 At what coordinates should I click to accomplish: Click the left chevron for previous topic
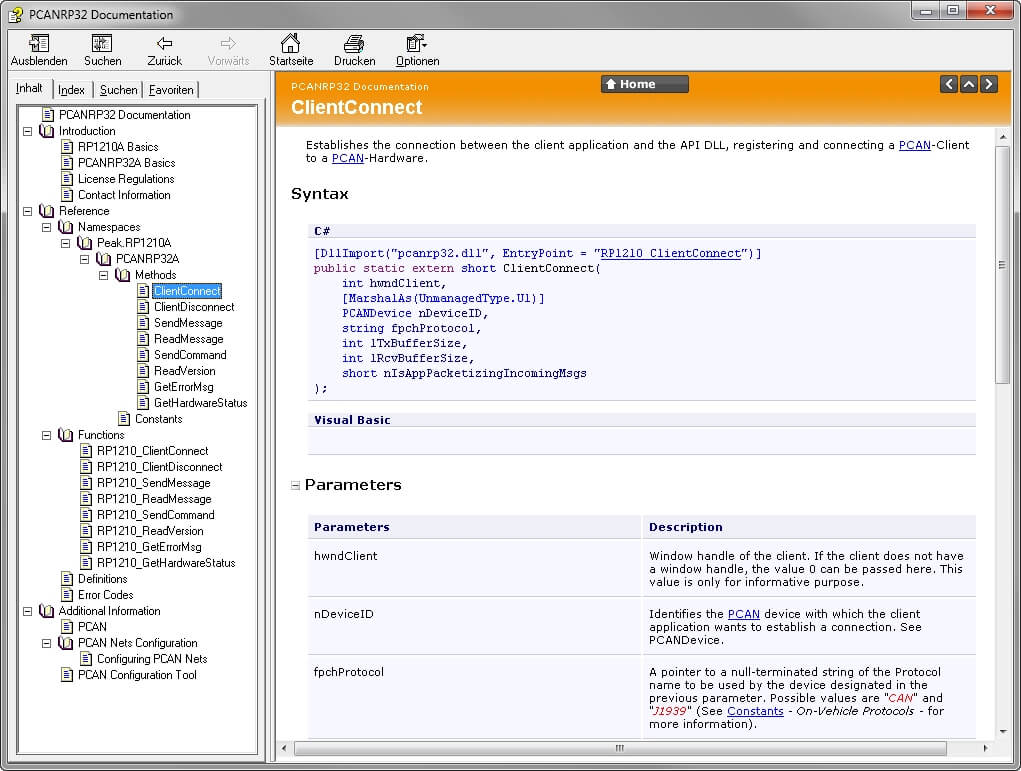(948, 84)
